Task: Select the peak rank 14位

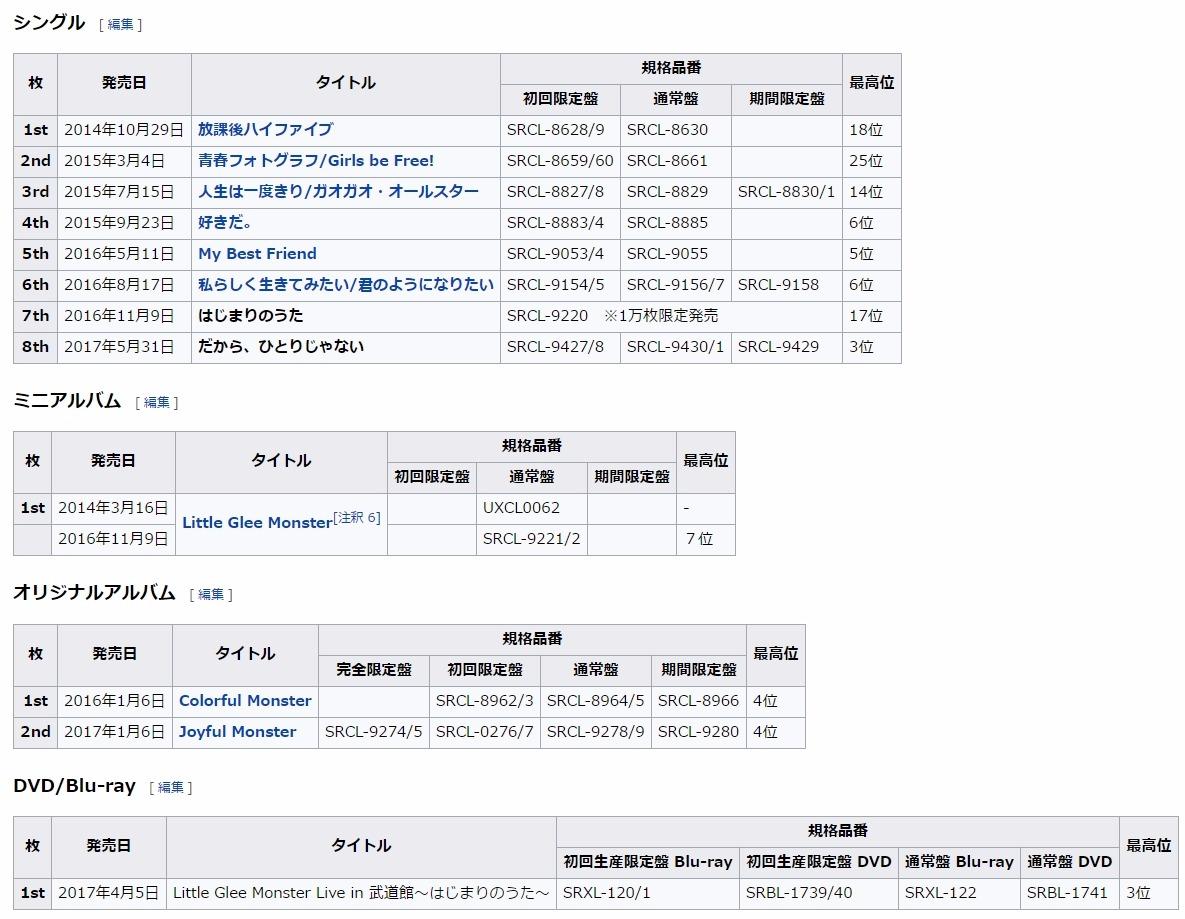Action: pyautogui.click(x=866, y=191)
